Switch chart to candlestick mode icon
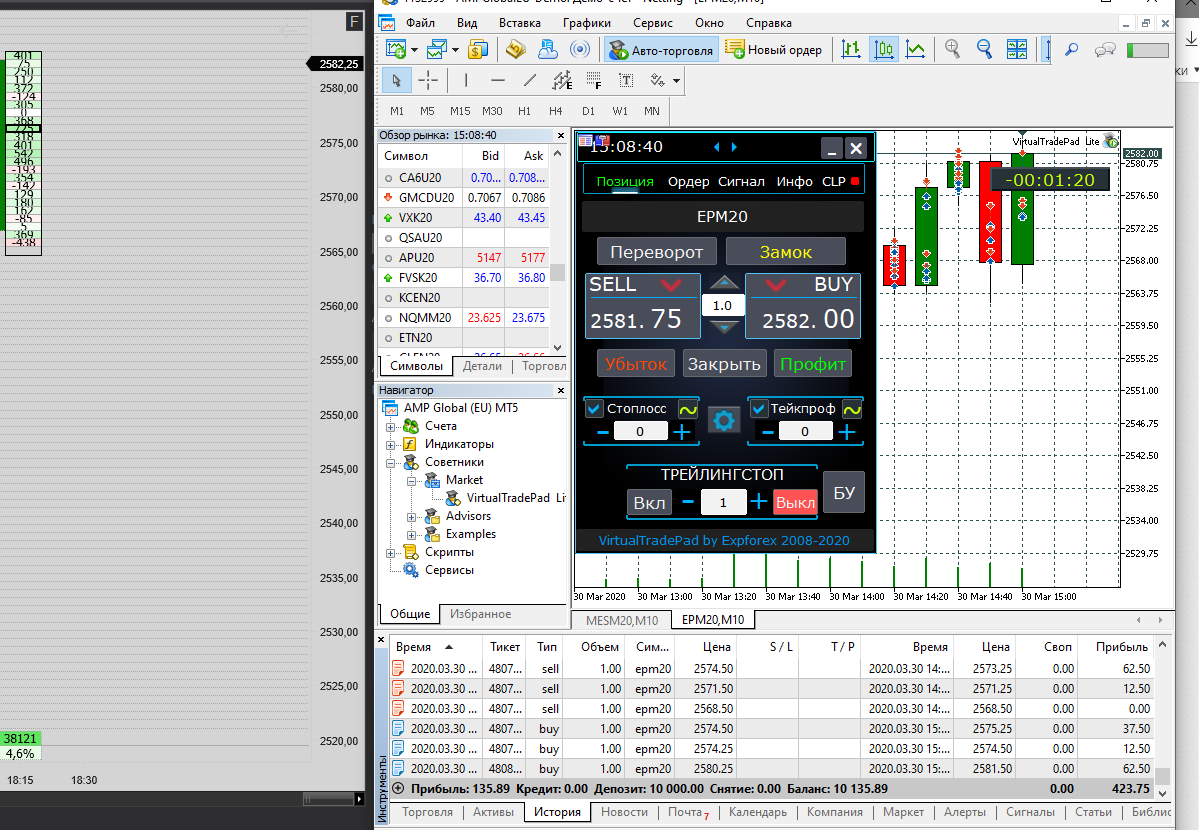Screen dimensions: 1199x830 click(x=883, y=50)
